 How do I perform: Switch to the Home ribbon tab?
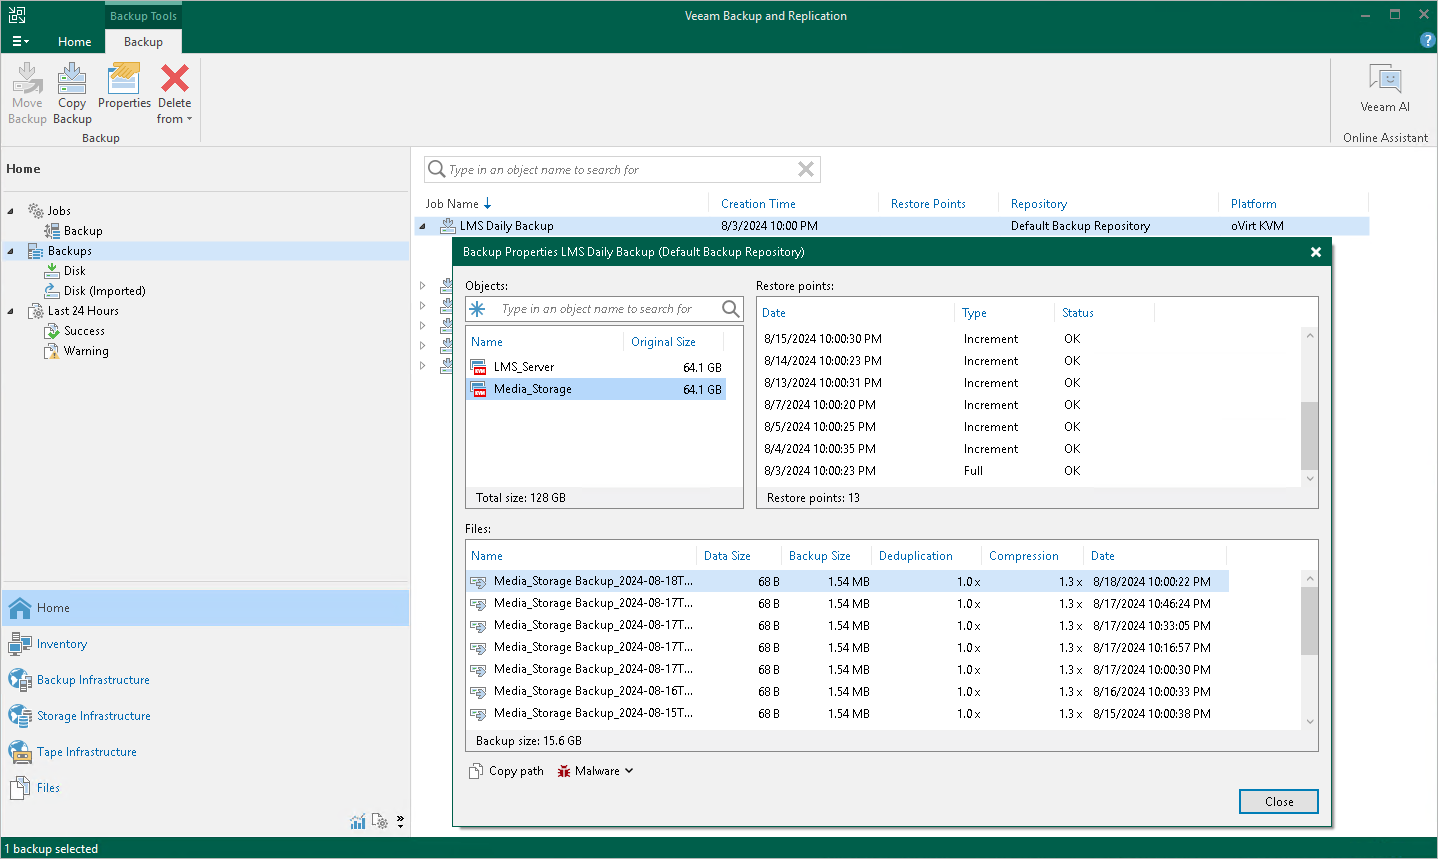point(74,42)
